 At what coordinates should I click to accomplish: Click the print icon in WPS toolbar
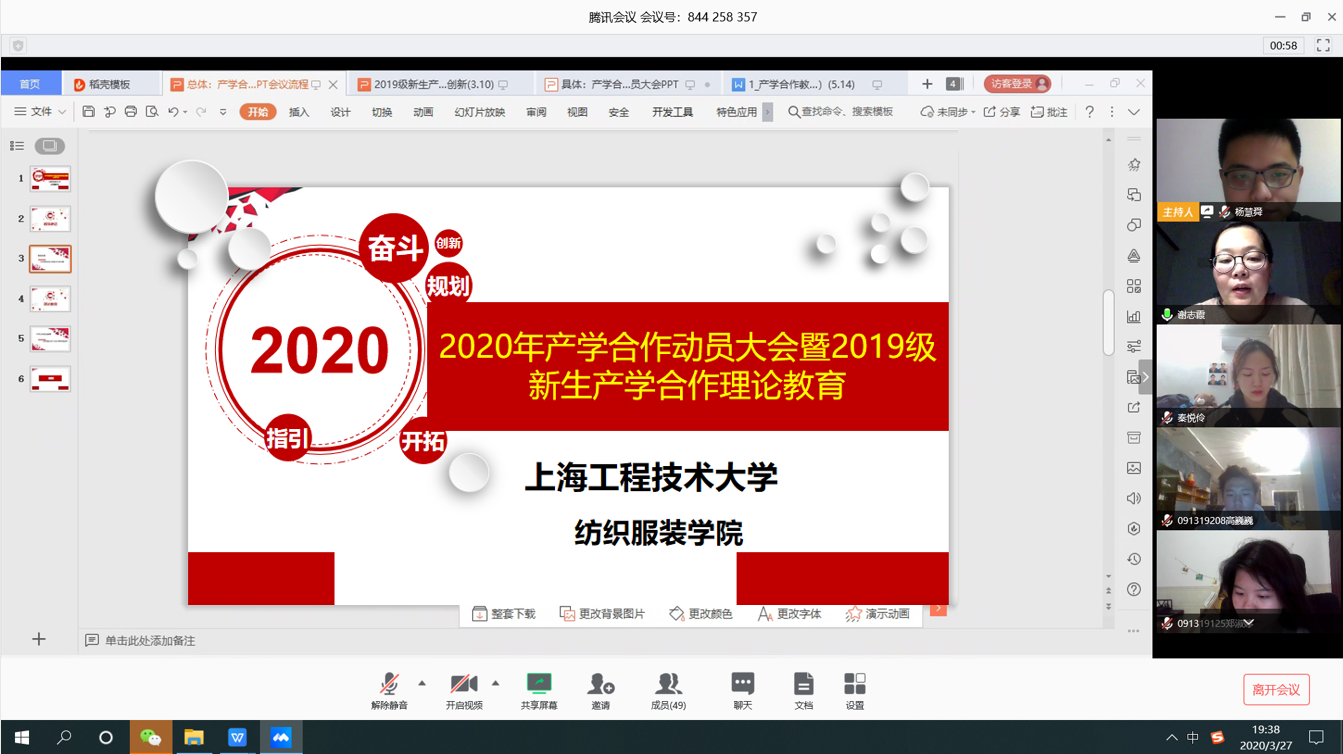pyautogui.click(x=130, y=112)
